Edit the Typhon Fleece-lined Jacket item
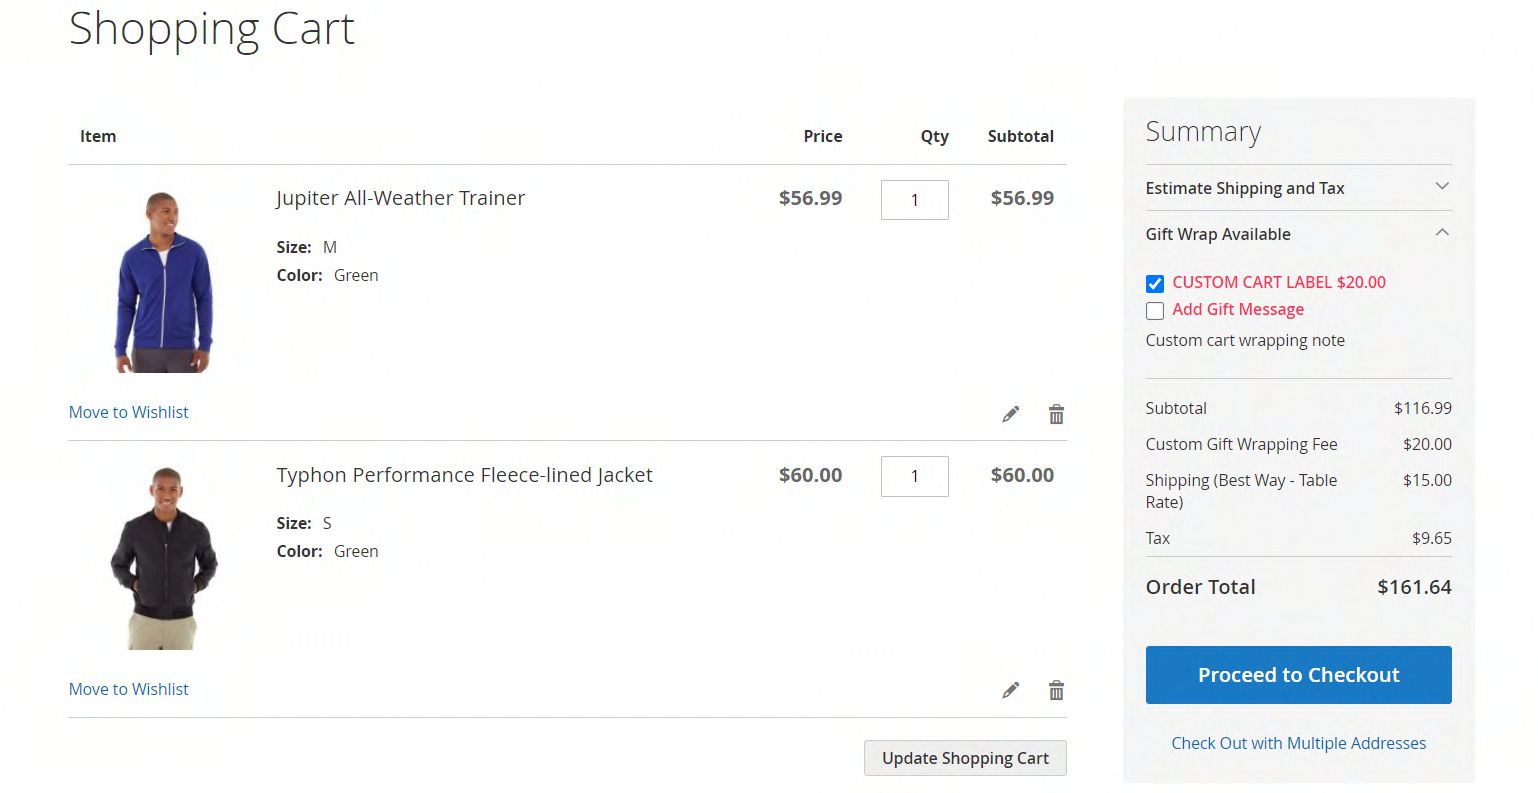Image resolution: width=1538 pixels, height=793 pixels. (1011, 690)
